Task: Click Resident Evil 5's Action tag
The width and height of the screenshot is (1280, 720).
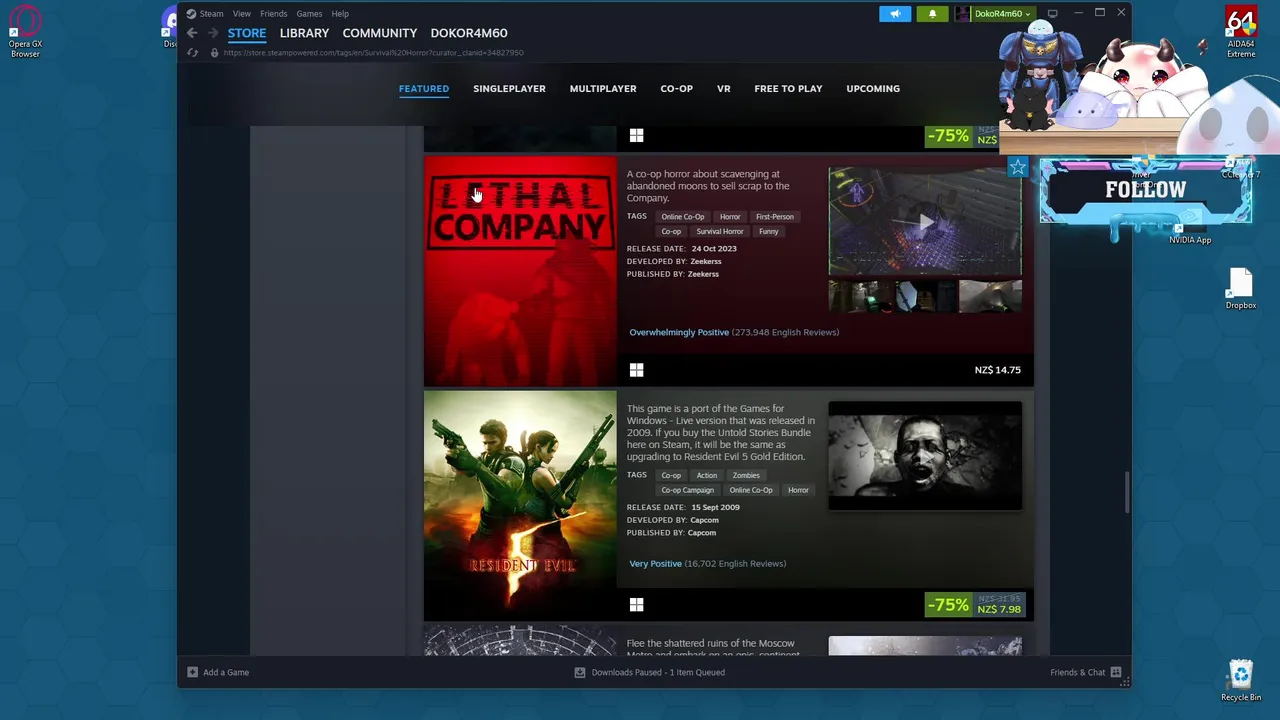Action: (x=707, y=475)
